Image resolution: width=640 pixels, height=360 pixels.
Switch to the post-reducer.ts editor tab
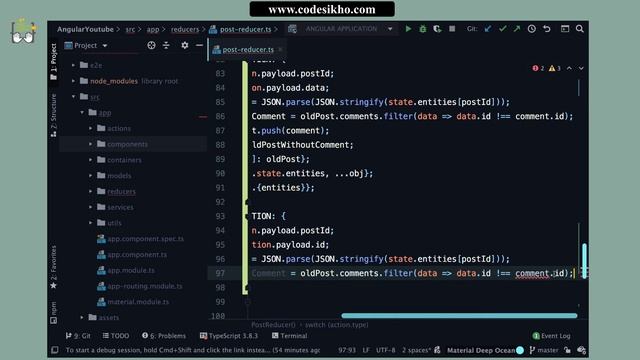coord(248,49)
